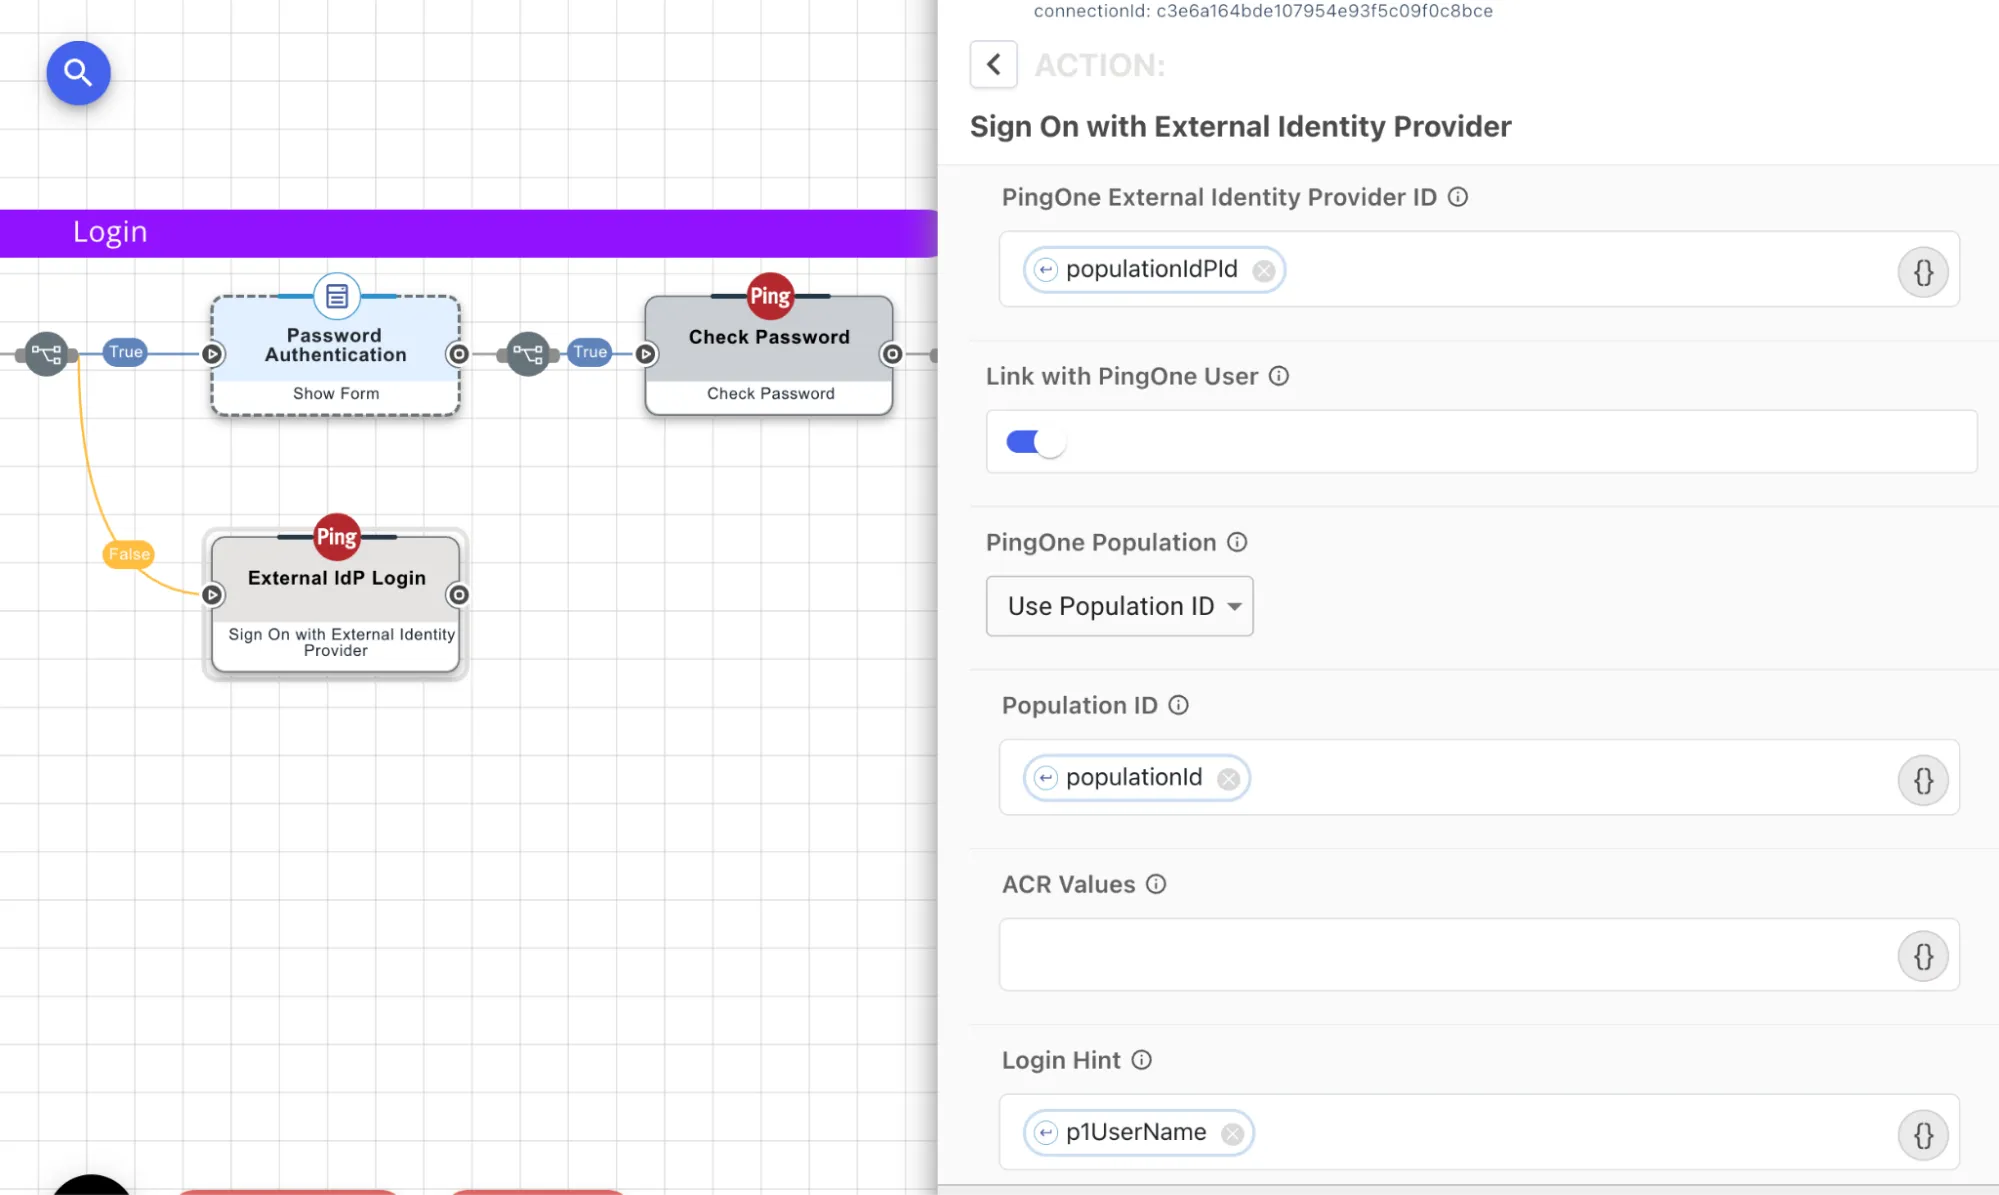Show info for Population ID field
The image size is (1999, 1195).
coord(1179,705)
